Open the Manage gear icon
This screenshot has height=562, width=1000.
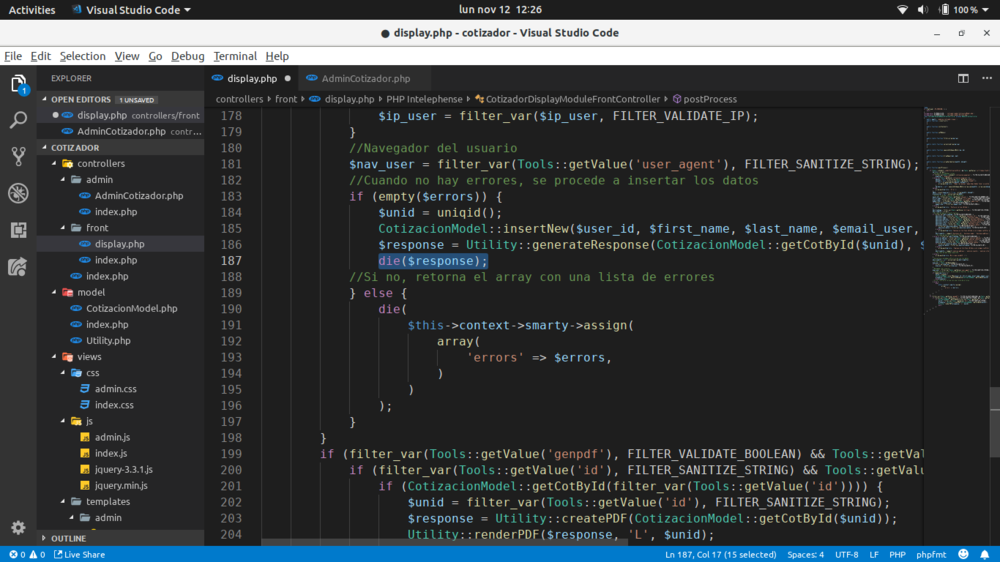(18, 527)
